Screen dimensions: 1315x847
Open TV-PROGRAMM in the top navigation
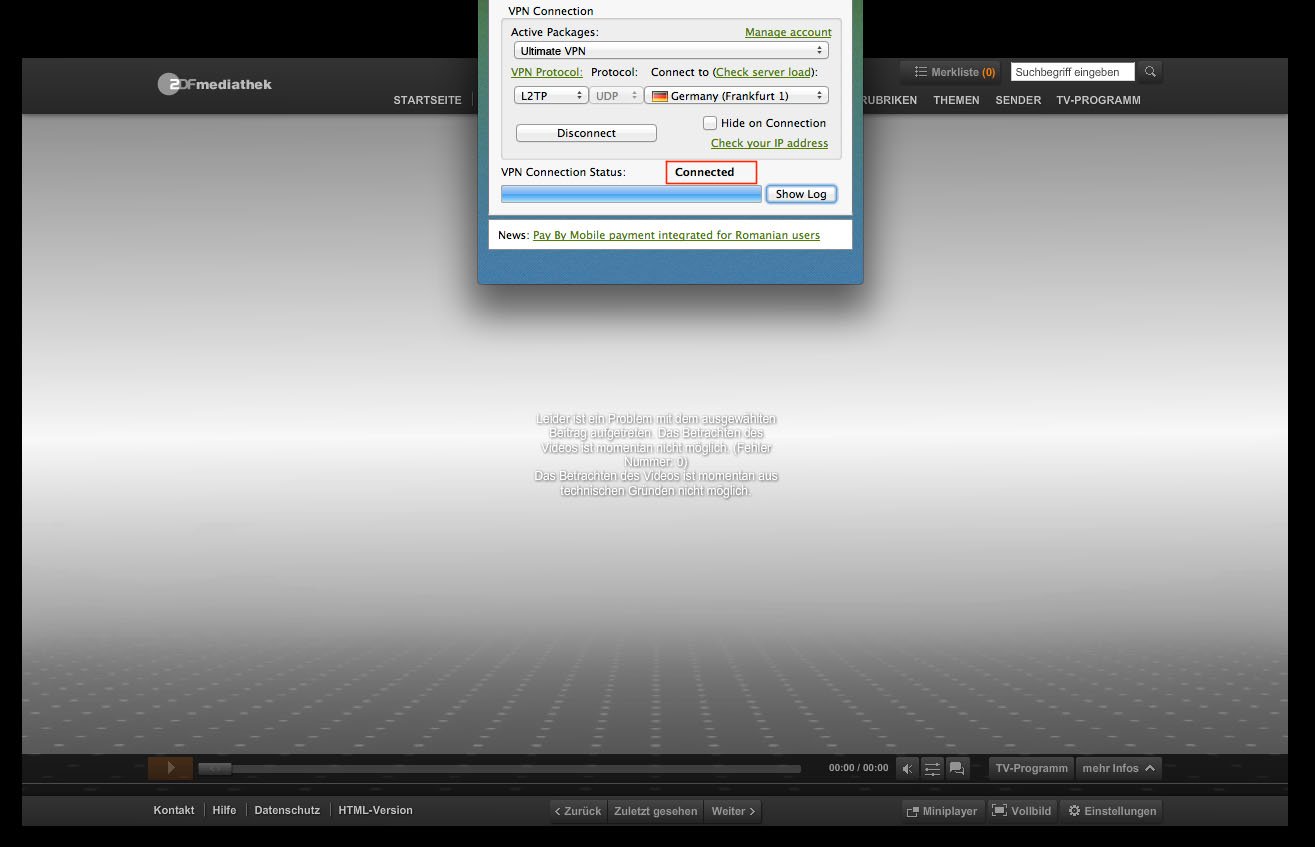[1098, 100]
